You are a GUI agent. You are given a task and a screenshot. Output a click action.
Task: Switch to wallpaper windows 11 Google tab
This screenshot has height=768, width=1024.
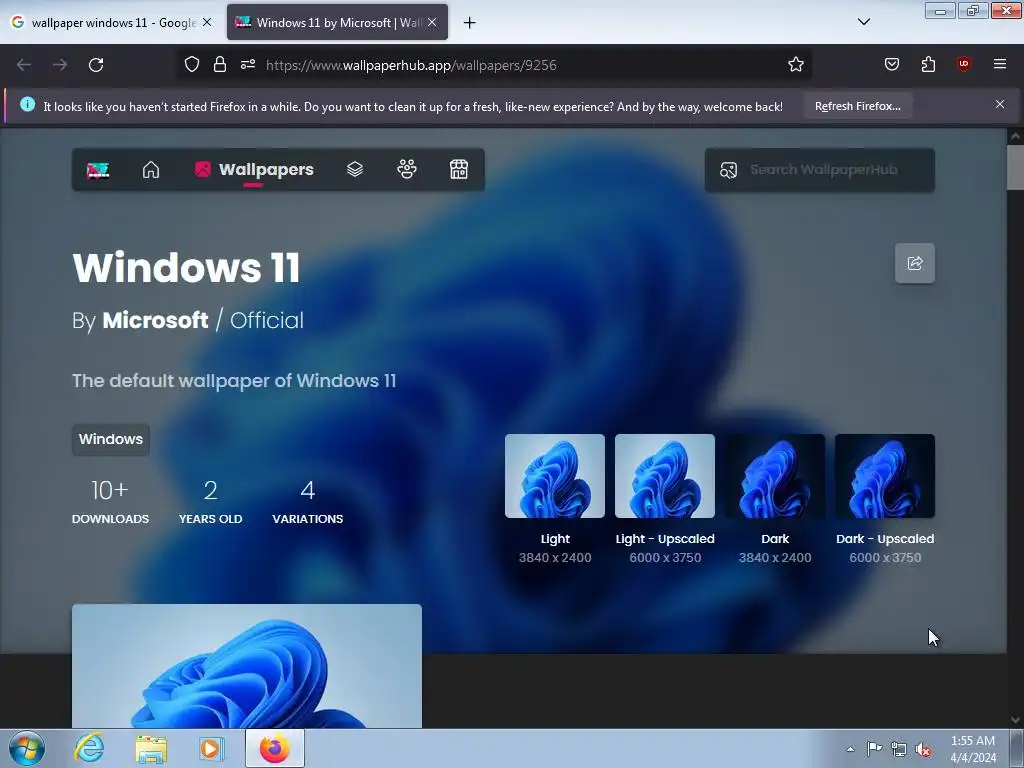[x=112, y=23]
